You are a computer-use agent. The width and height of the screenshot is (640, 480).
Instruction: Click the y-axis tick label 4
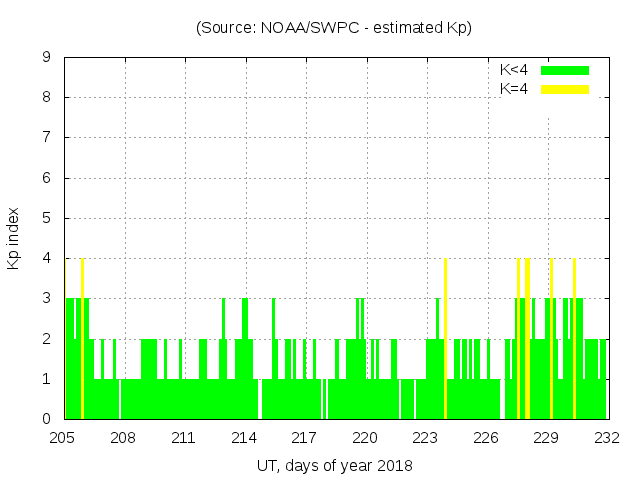[47, 259]
